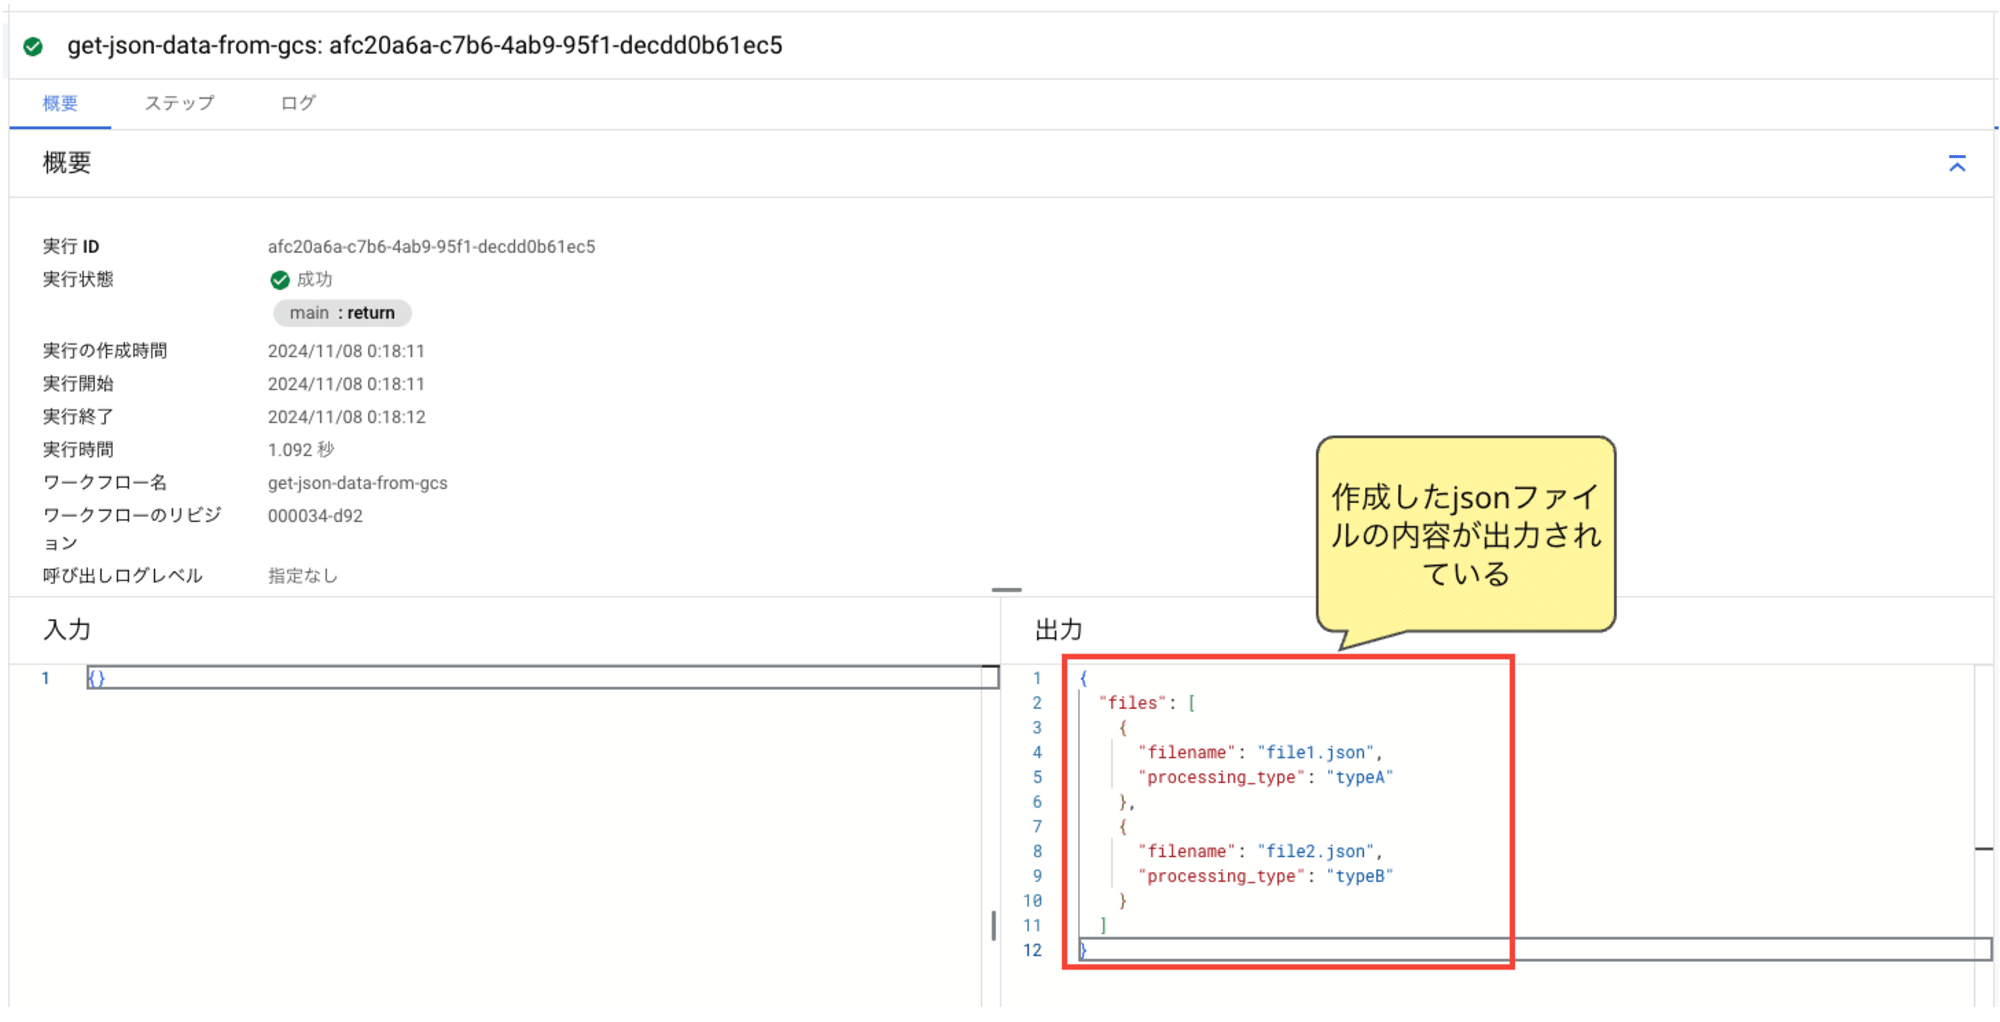Click the 入力 editor vertical scrollbar thumb

[x=993, y=925]
